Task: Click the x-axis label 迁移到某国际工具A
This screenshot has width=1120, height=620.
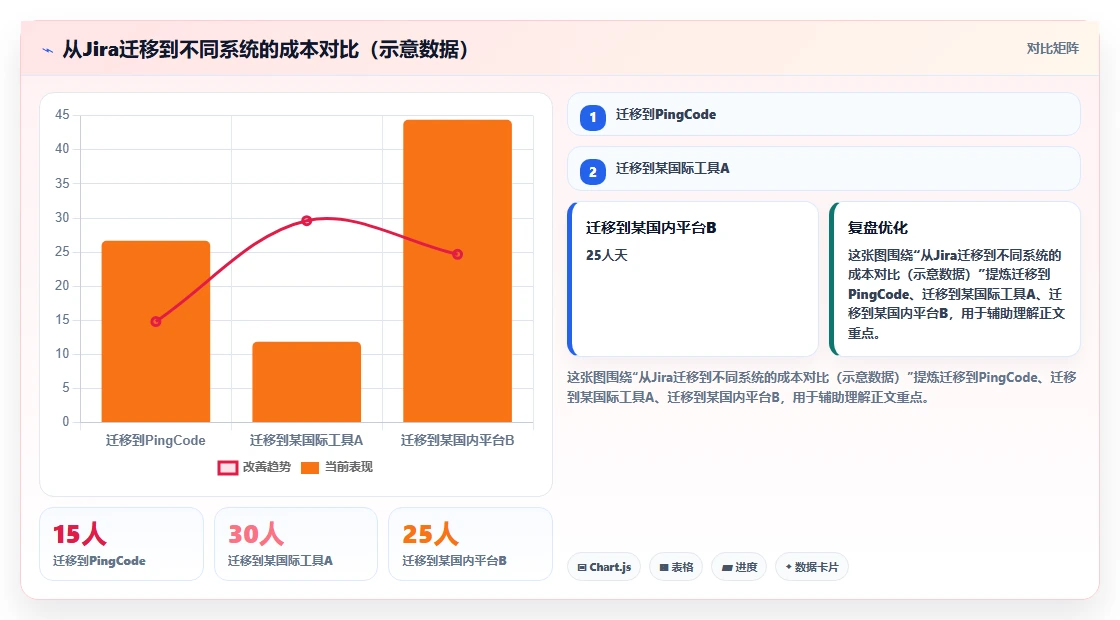Action: tap(306, 441)
